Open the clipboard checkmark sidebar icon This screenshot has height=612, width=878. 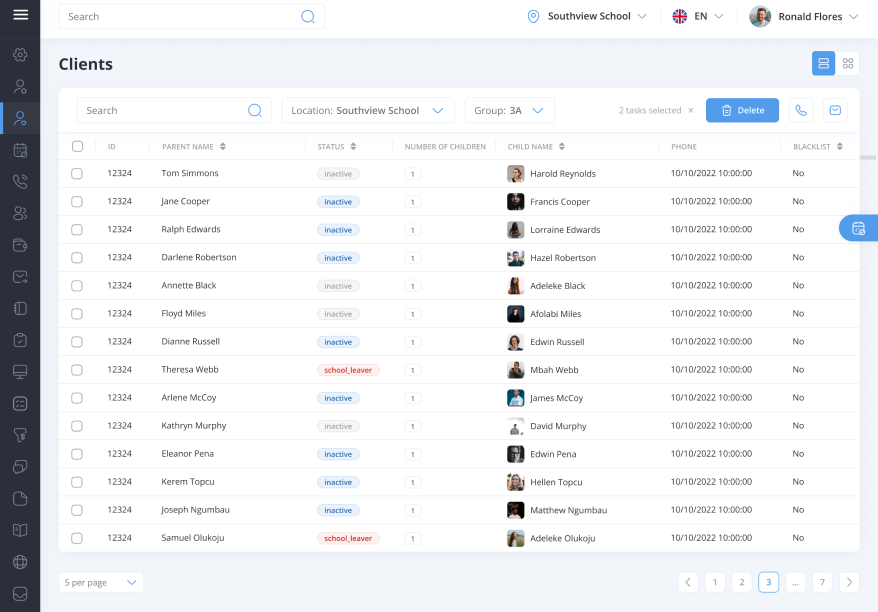click(20, 340)
